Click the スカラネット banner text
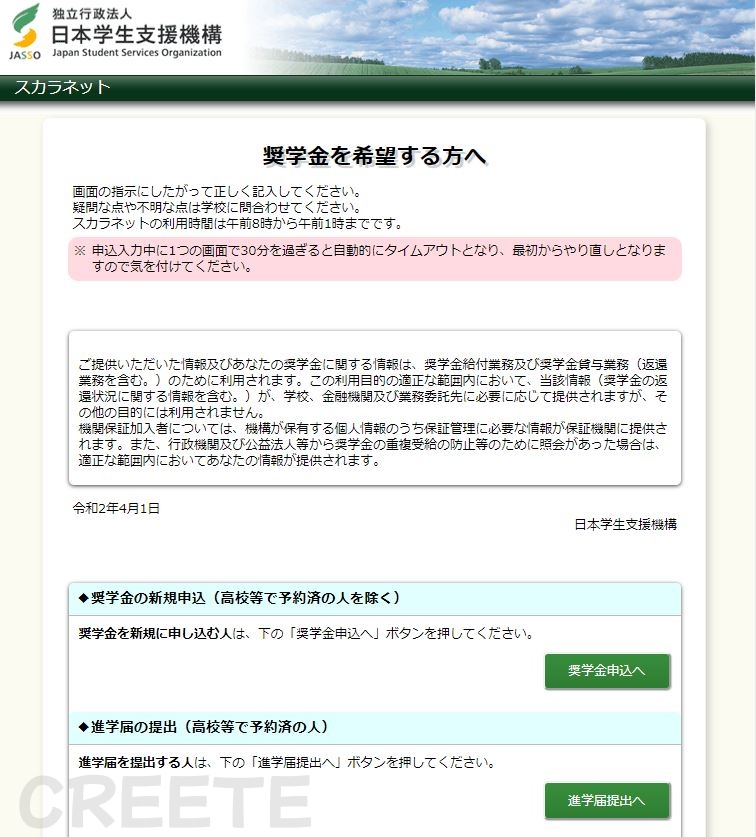Screen dimensions: 756x837 pyautogui.click(x=62, y=87)
